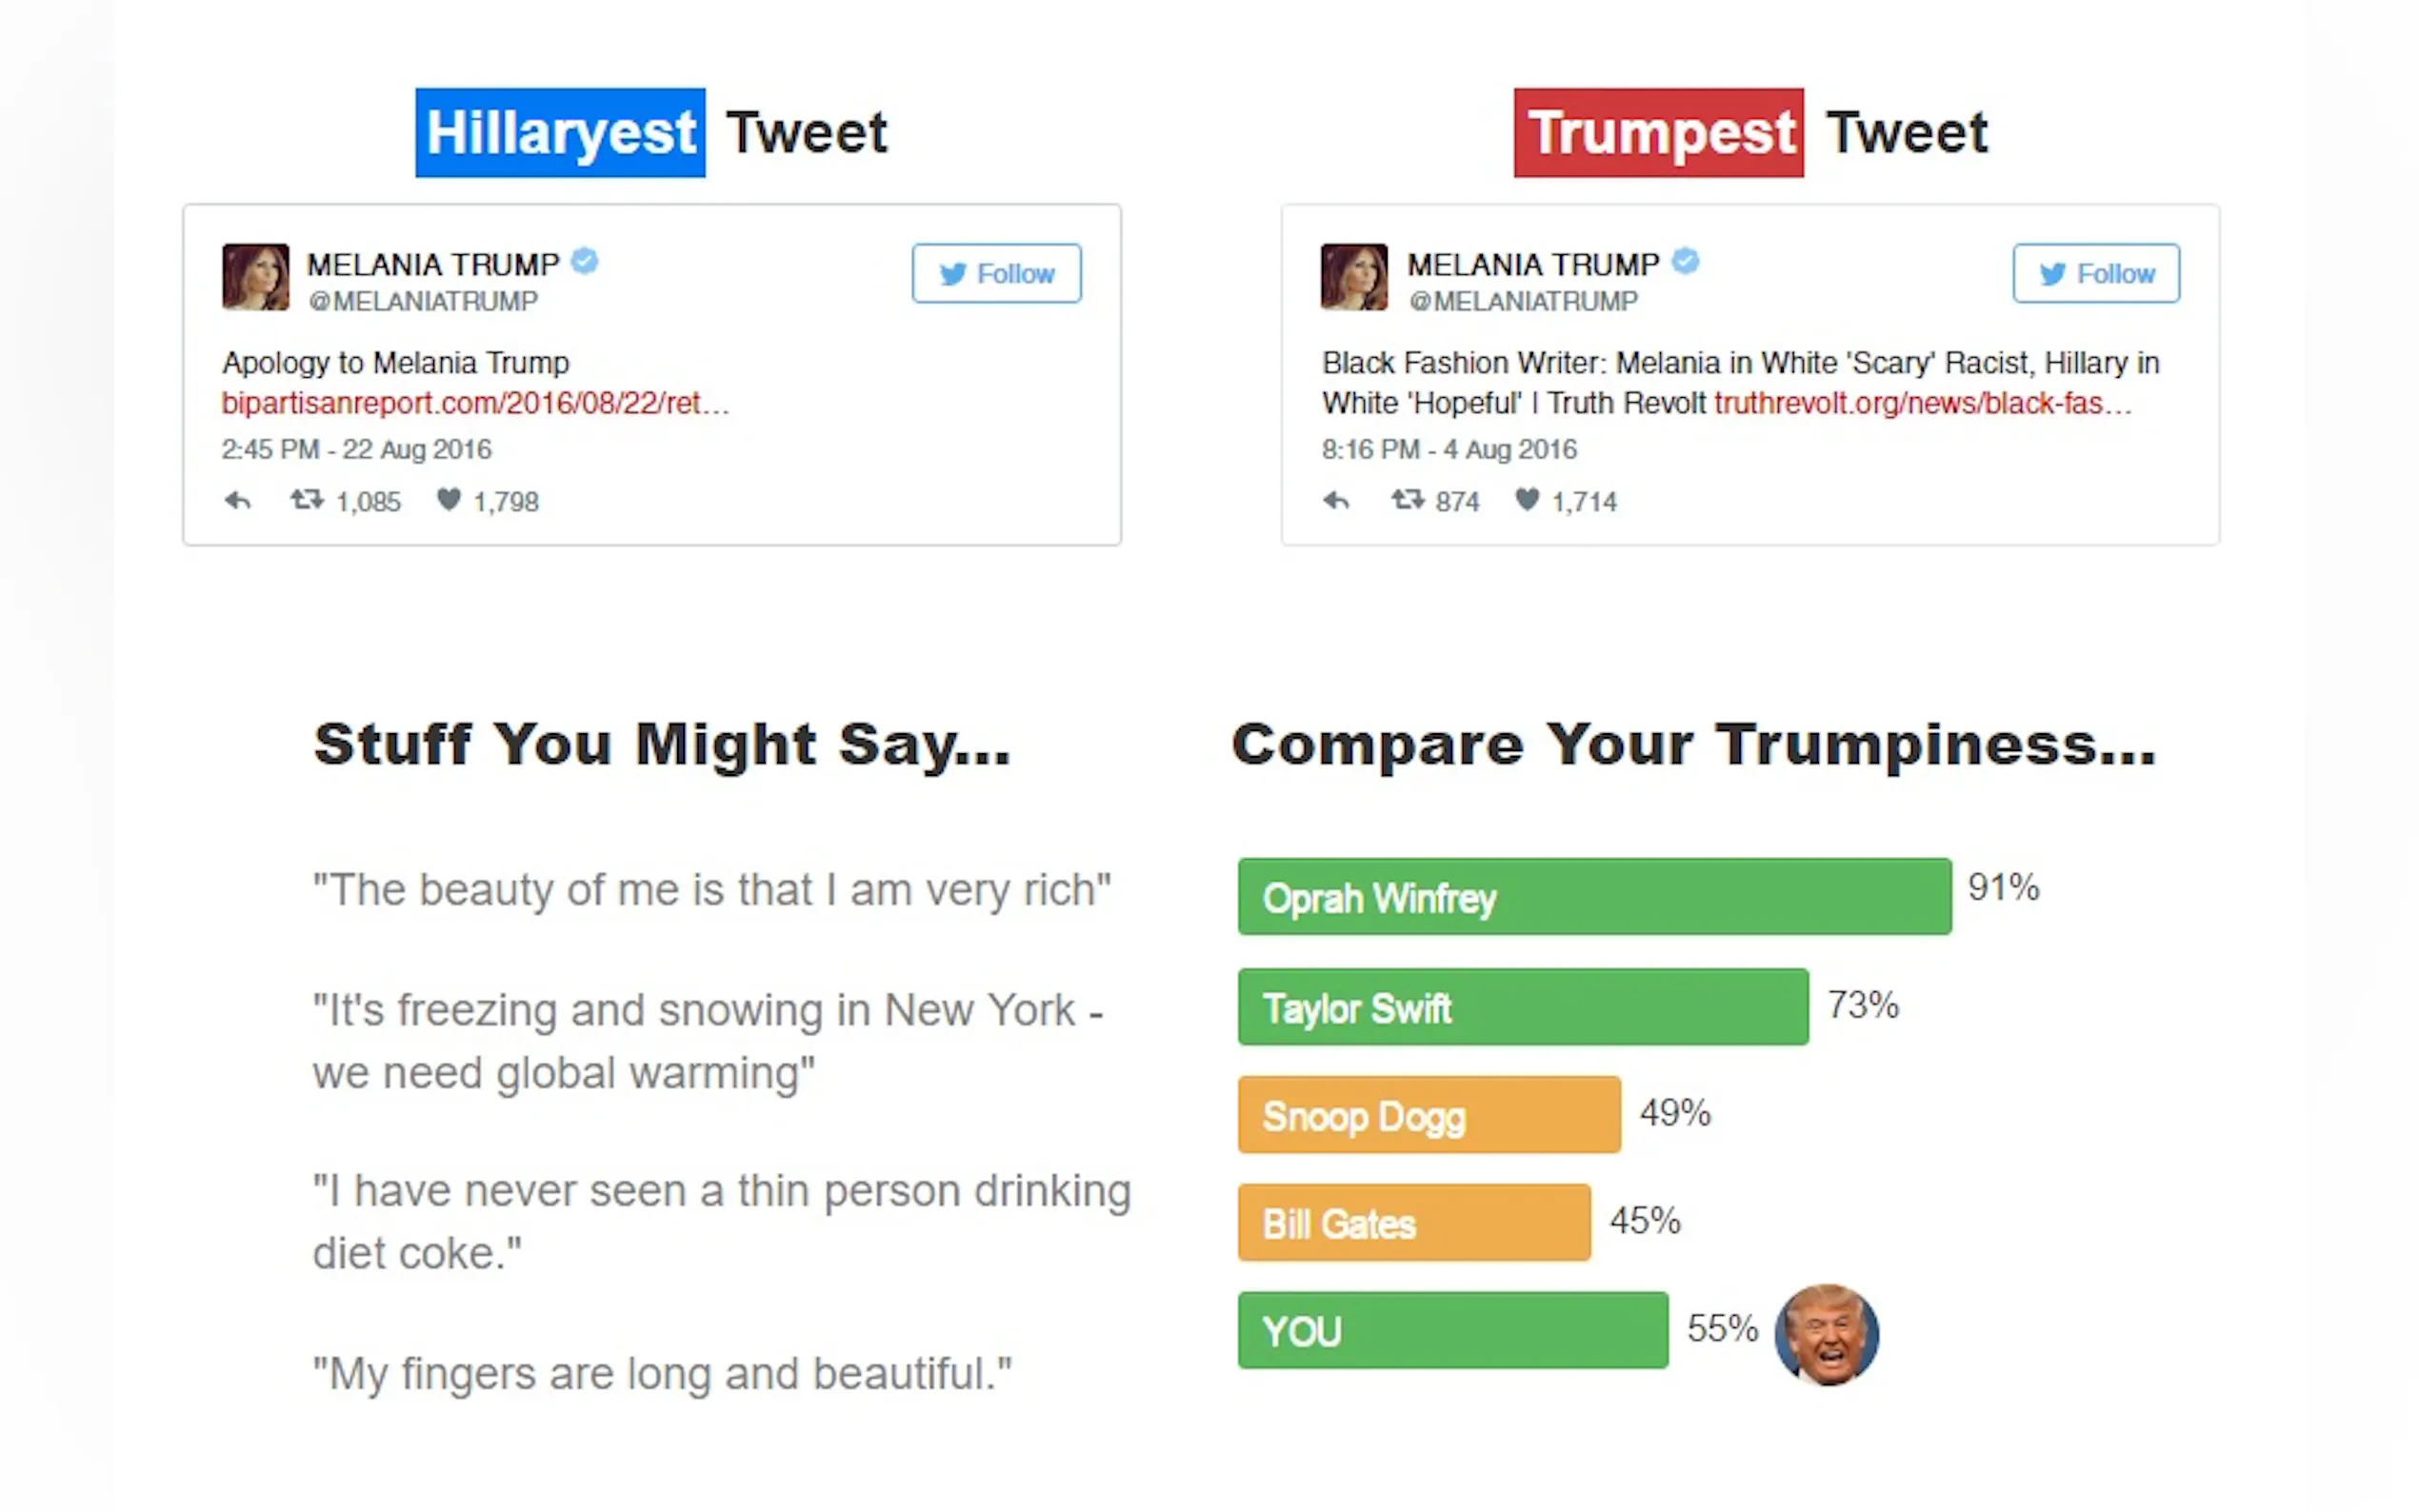Click reply arrow on the Hillaryest tweet
The image size is (2419, 1512).
[237, 500]
